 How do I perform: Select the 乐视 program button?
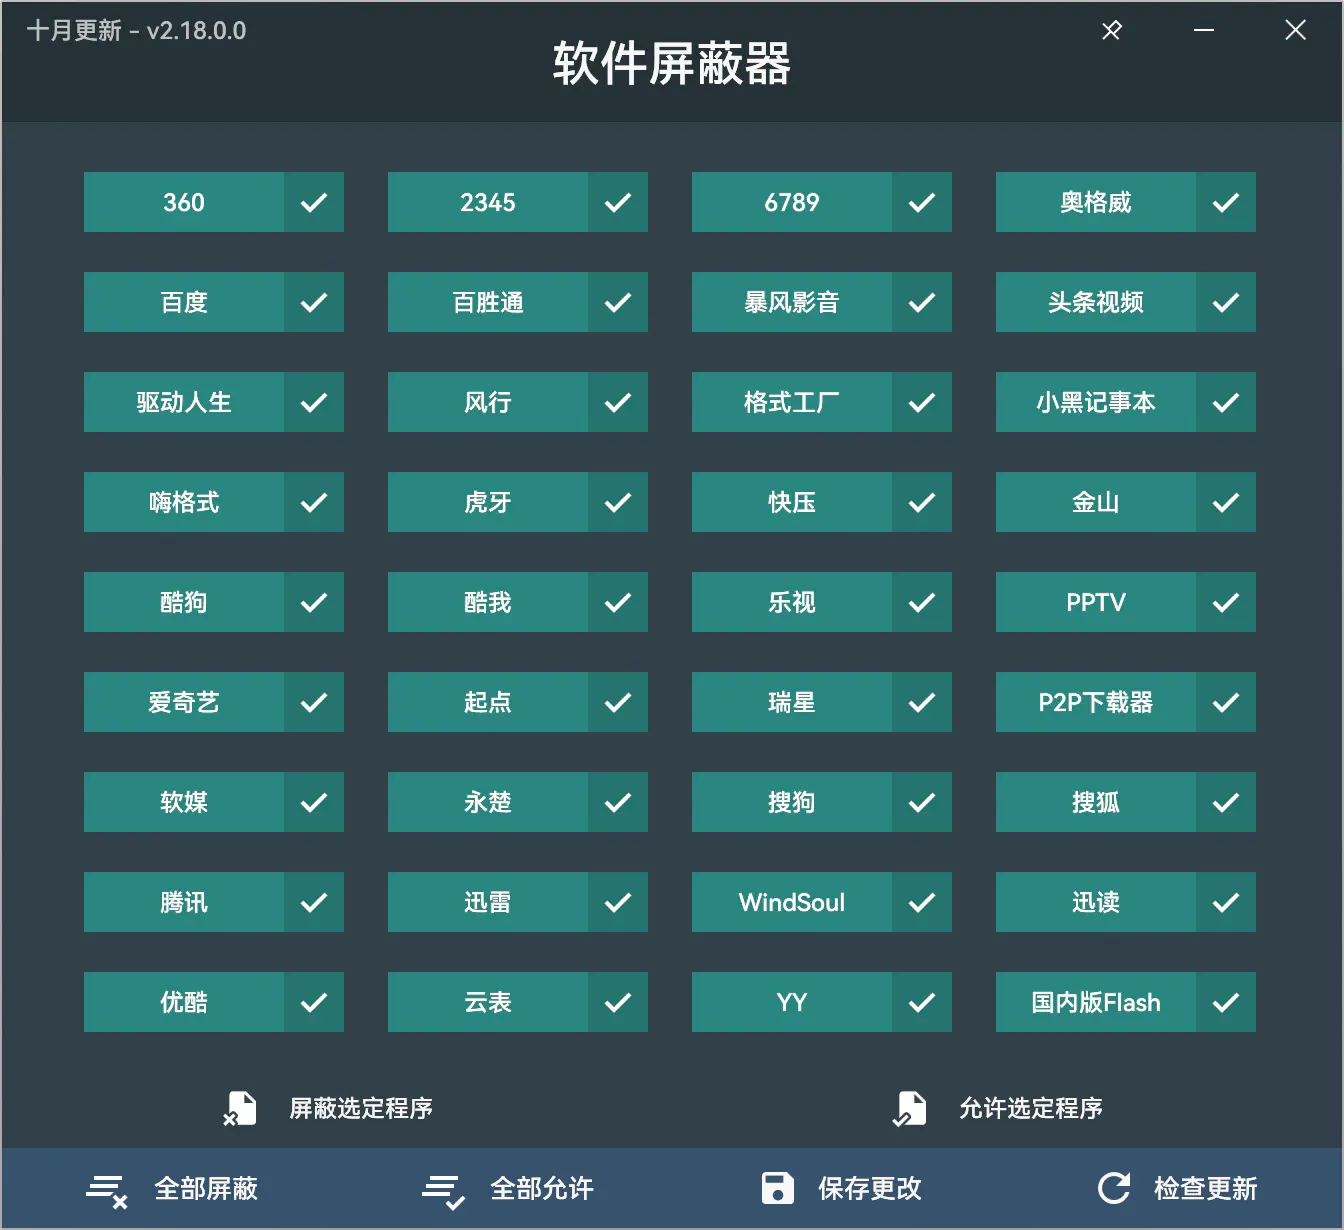792,602
